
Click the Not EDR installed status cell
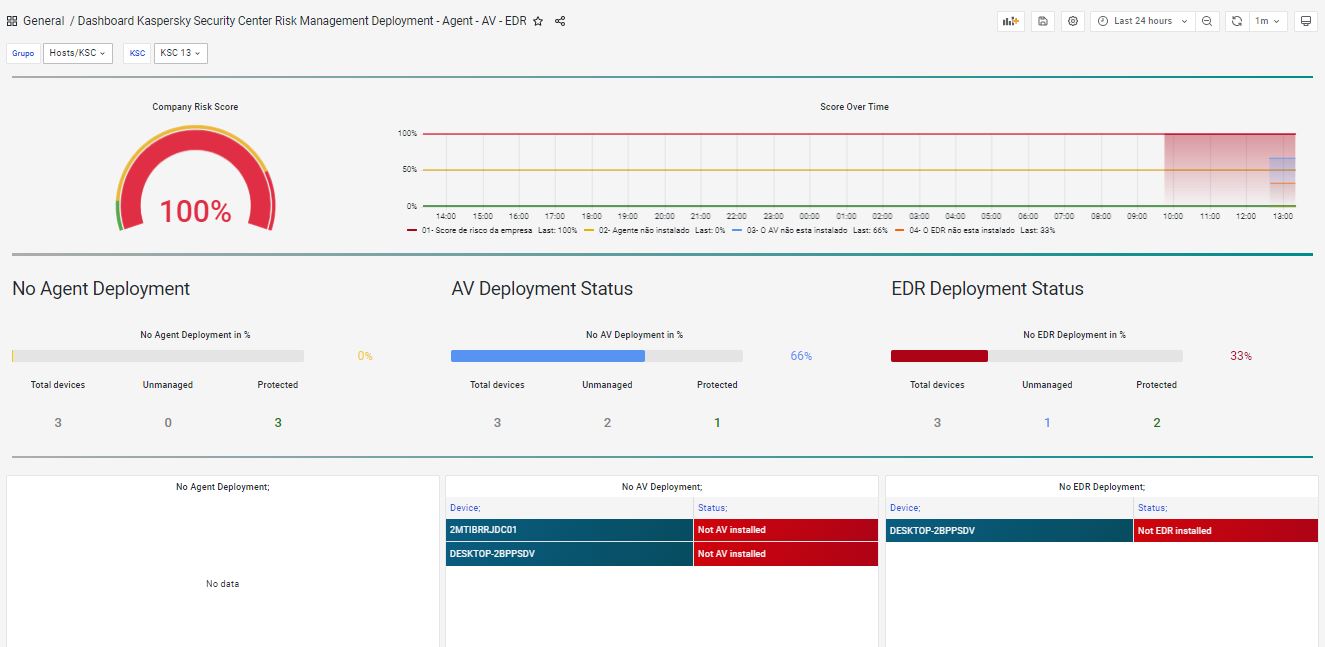point(1226,531)
